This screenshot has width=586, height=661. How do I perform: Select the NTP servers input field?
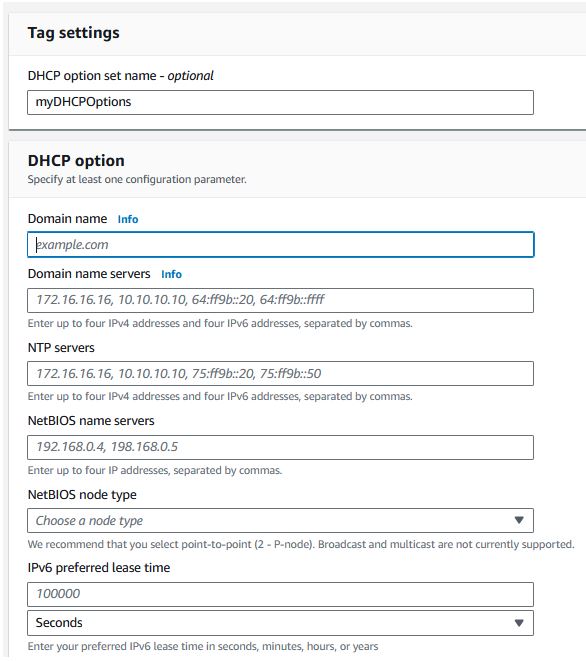[280, 373]
